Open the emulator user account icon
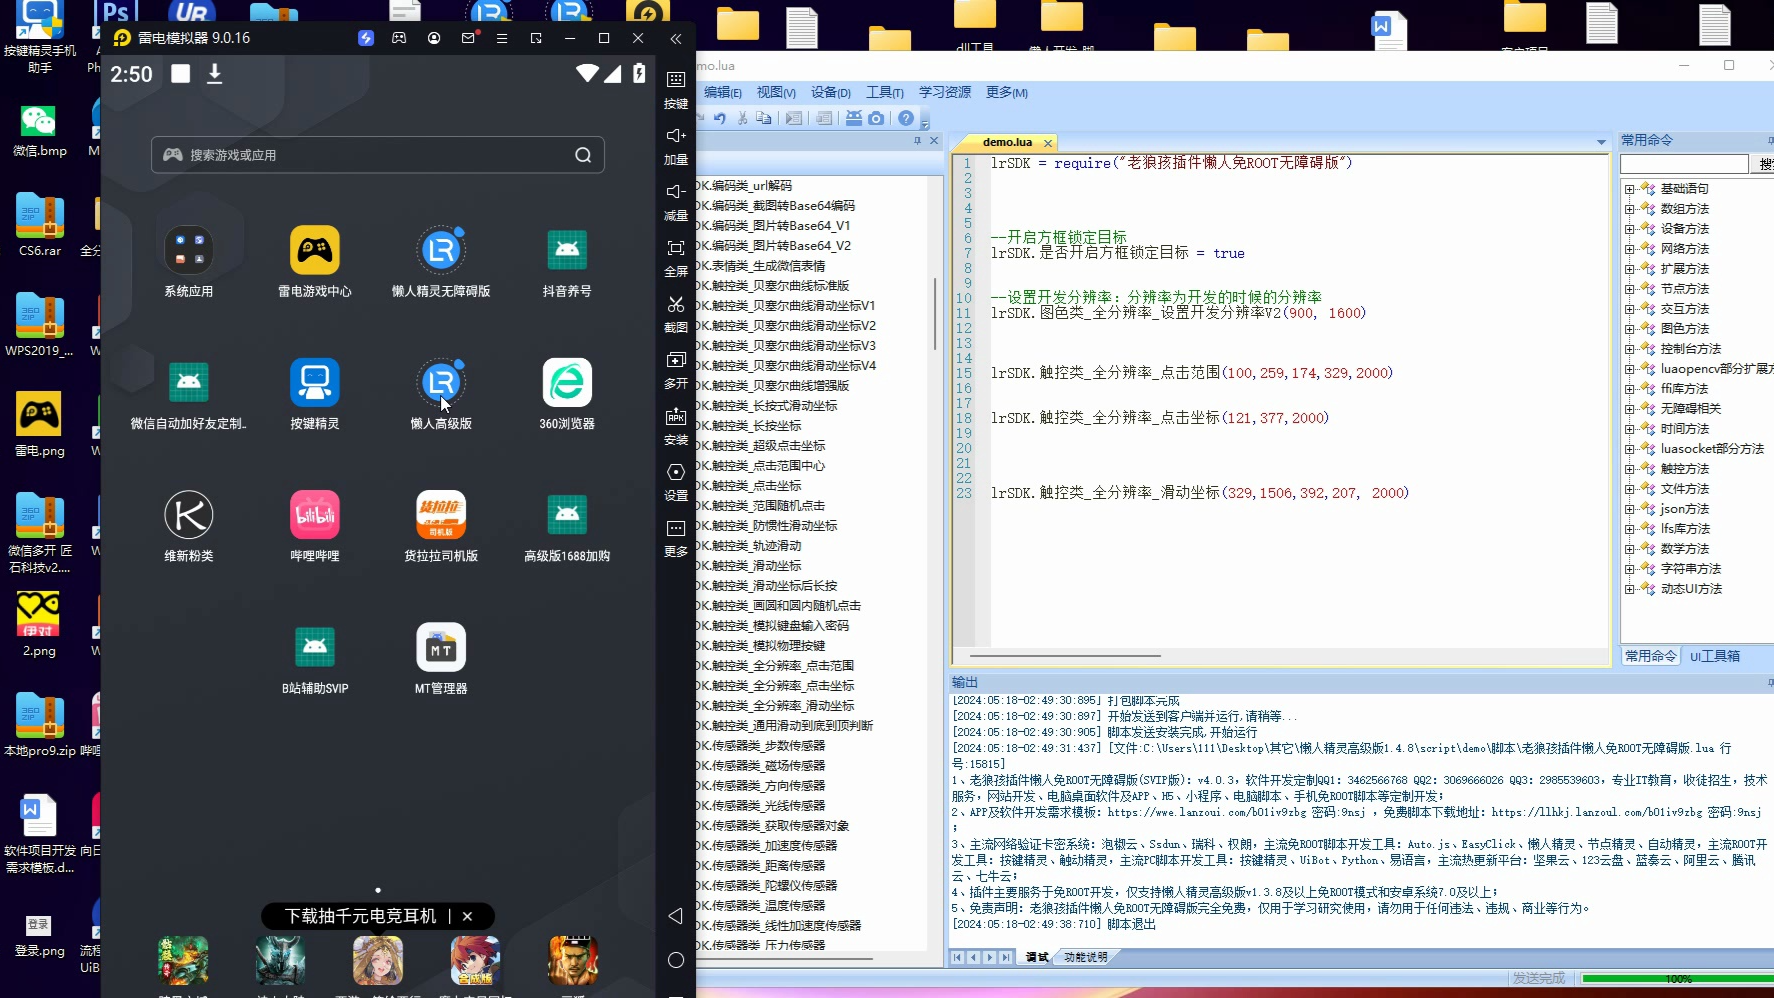 [434, 38]
